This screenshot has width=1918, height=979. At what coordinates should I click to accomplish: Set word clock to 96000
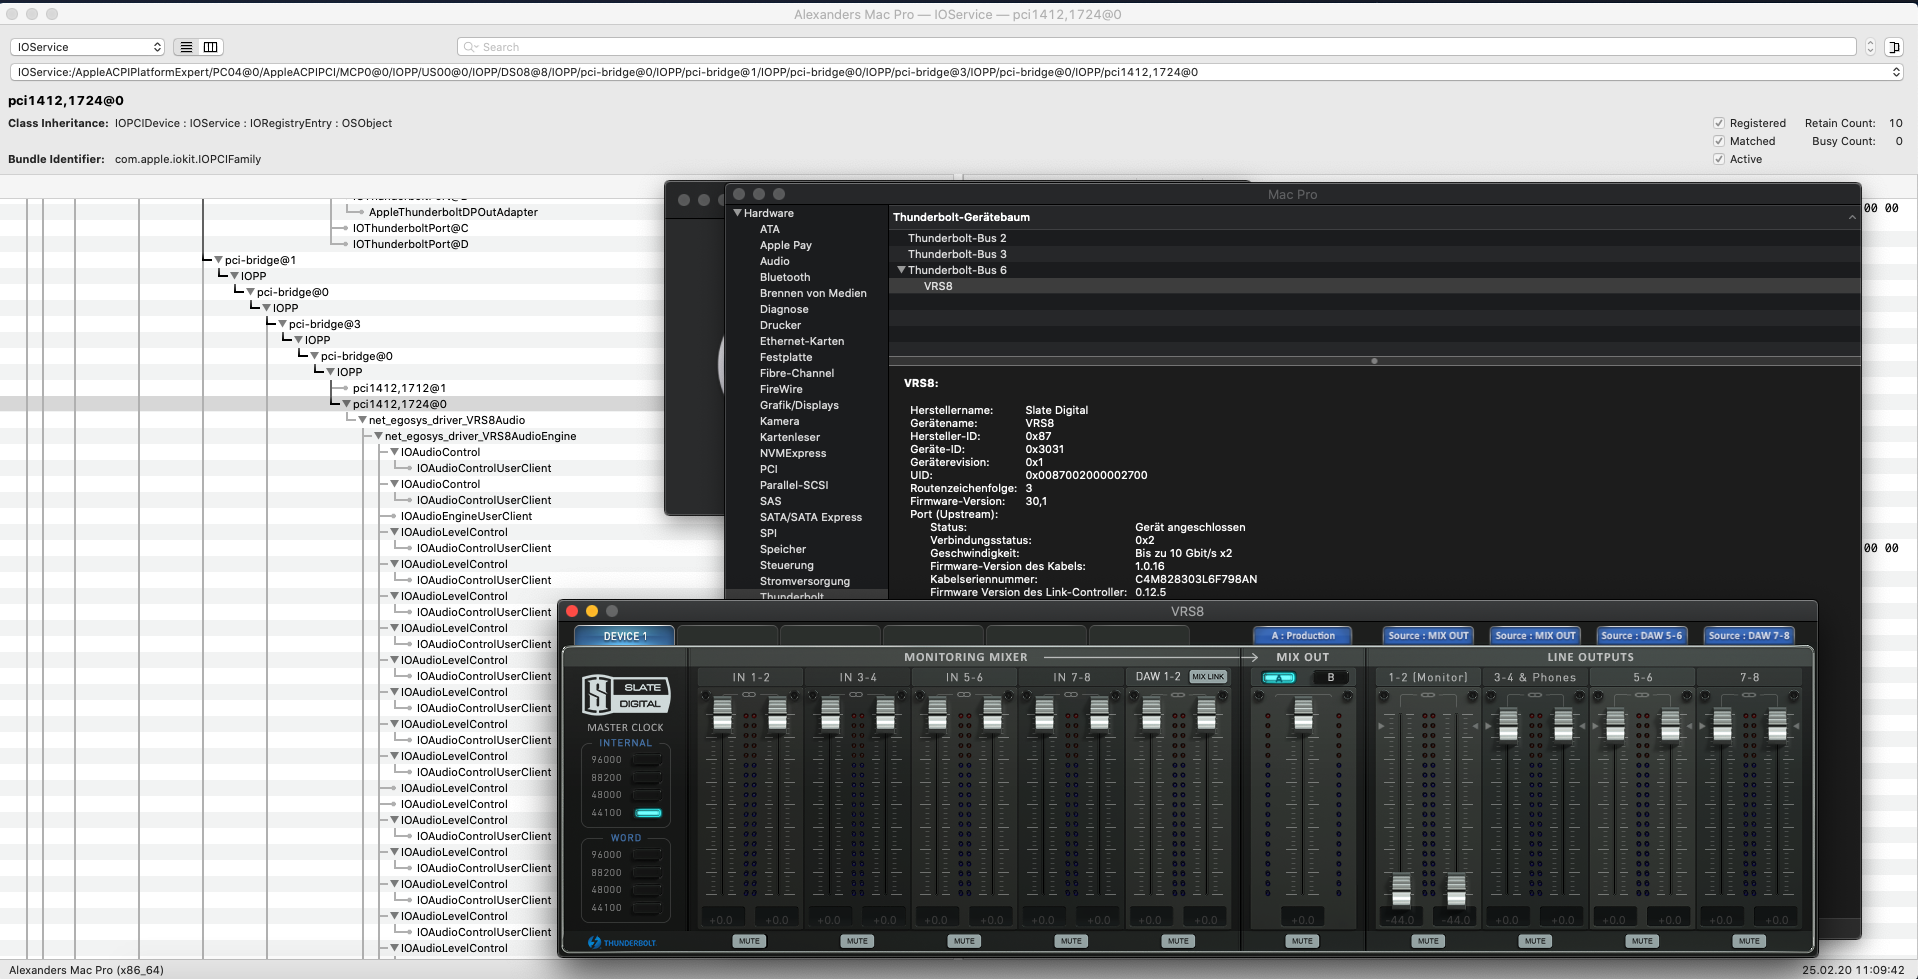point(648,855)
